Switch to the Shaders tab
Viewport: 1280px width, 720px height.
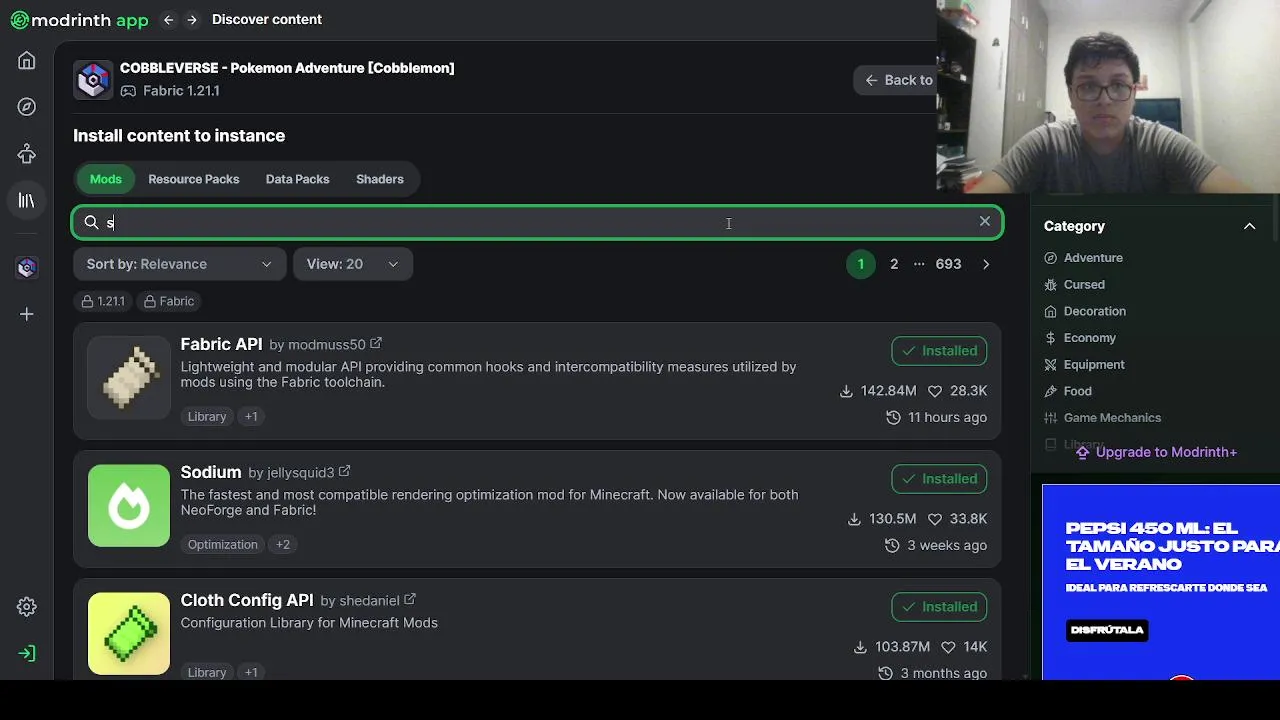[380, 179]
